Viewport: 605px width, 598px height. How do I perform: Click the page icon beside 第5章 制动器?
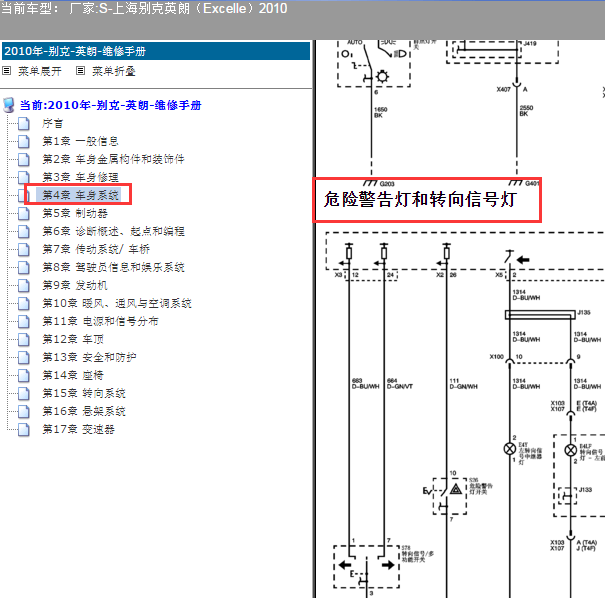click(x=24, y=213)
